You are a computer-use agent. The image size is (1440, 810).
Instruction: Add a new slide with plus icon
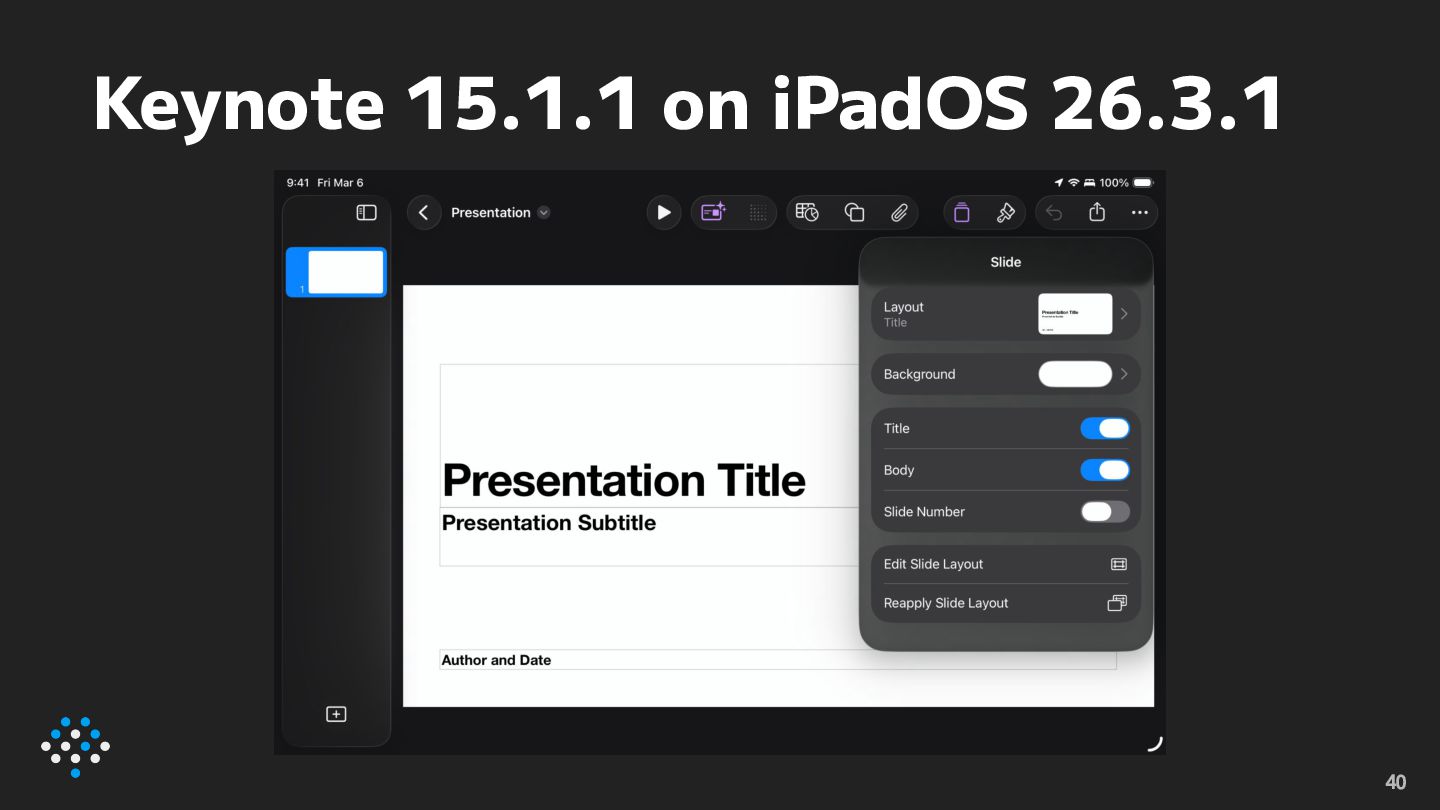click(x=337, y=714)
